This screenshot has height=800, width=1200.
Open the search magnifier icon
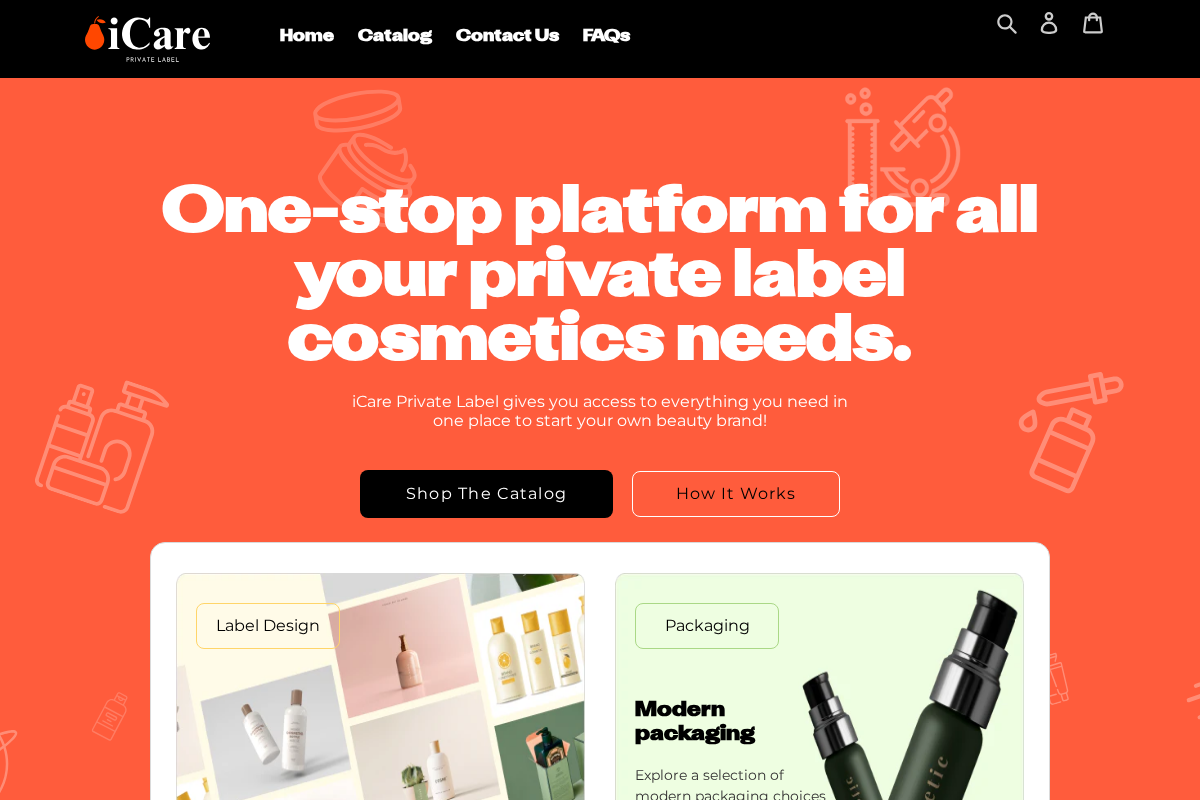pos(1007,23)
